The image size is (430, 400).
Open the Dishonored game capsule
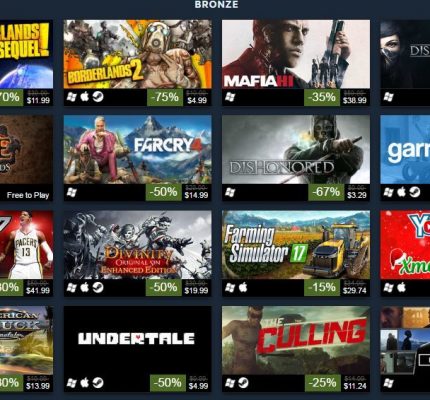tap(296, 149)
